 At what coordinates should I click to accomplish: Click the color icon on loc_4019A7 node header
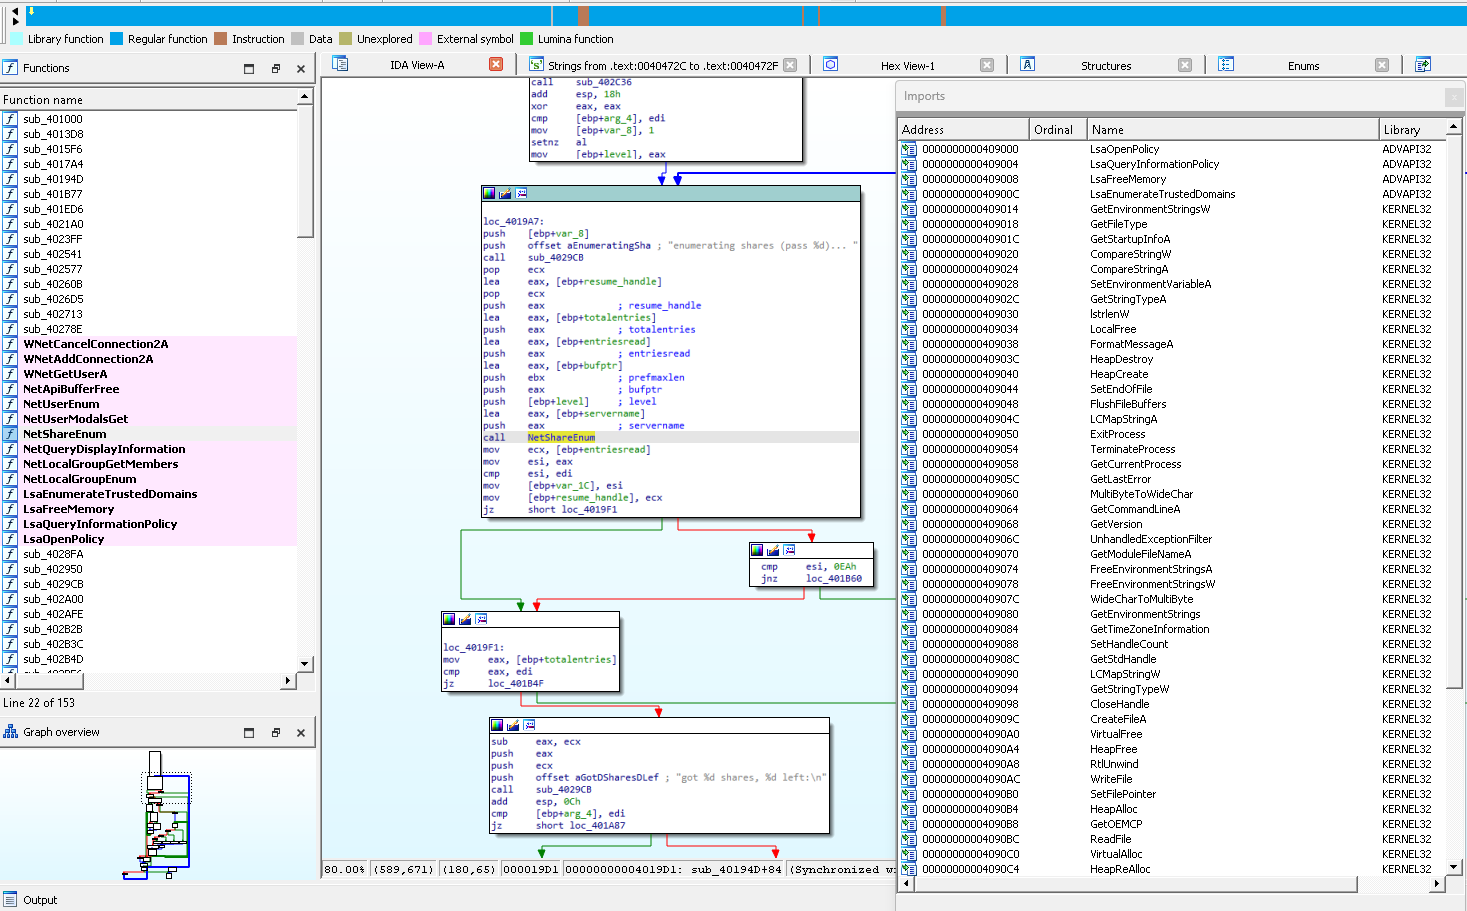click(x=489, y=193)
